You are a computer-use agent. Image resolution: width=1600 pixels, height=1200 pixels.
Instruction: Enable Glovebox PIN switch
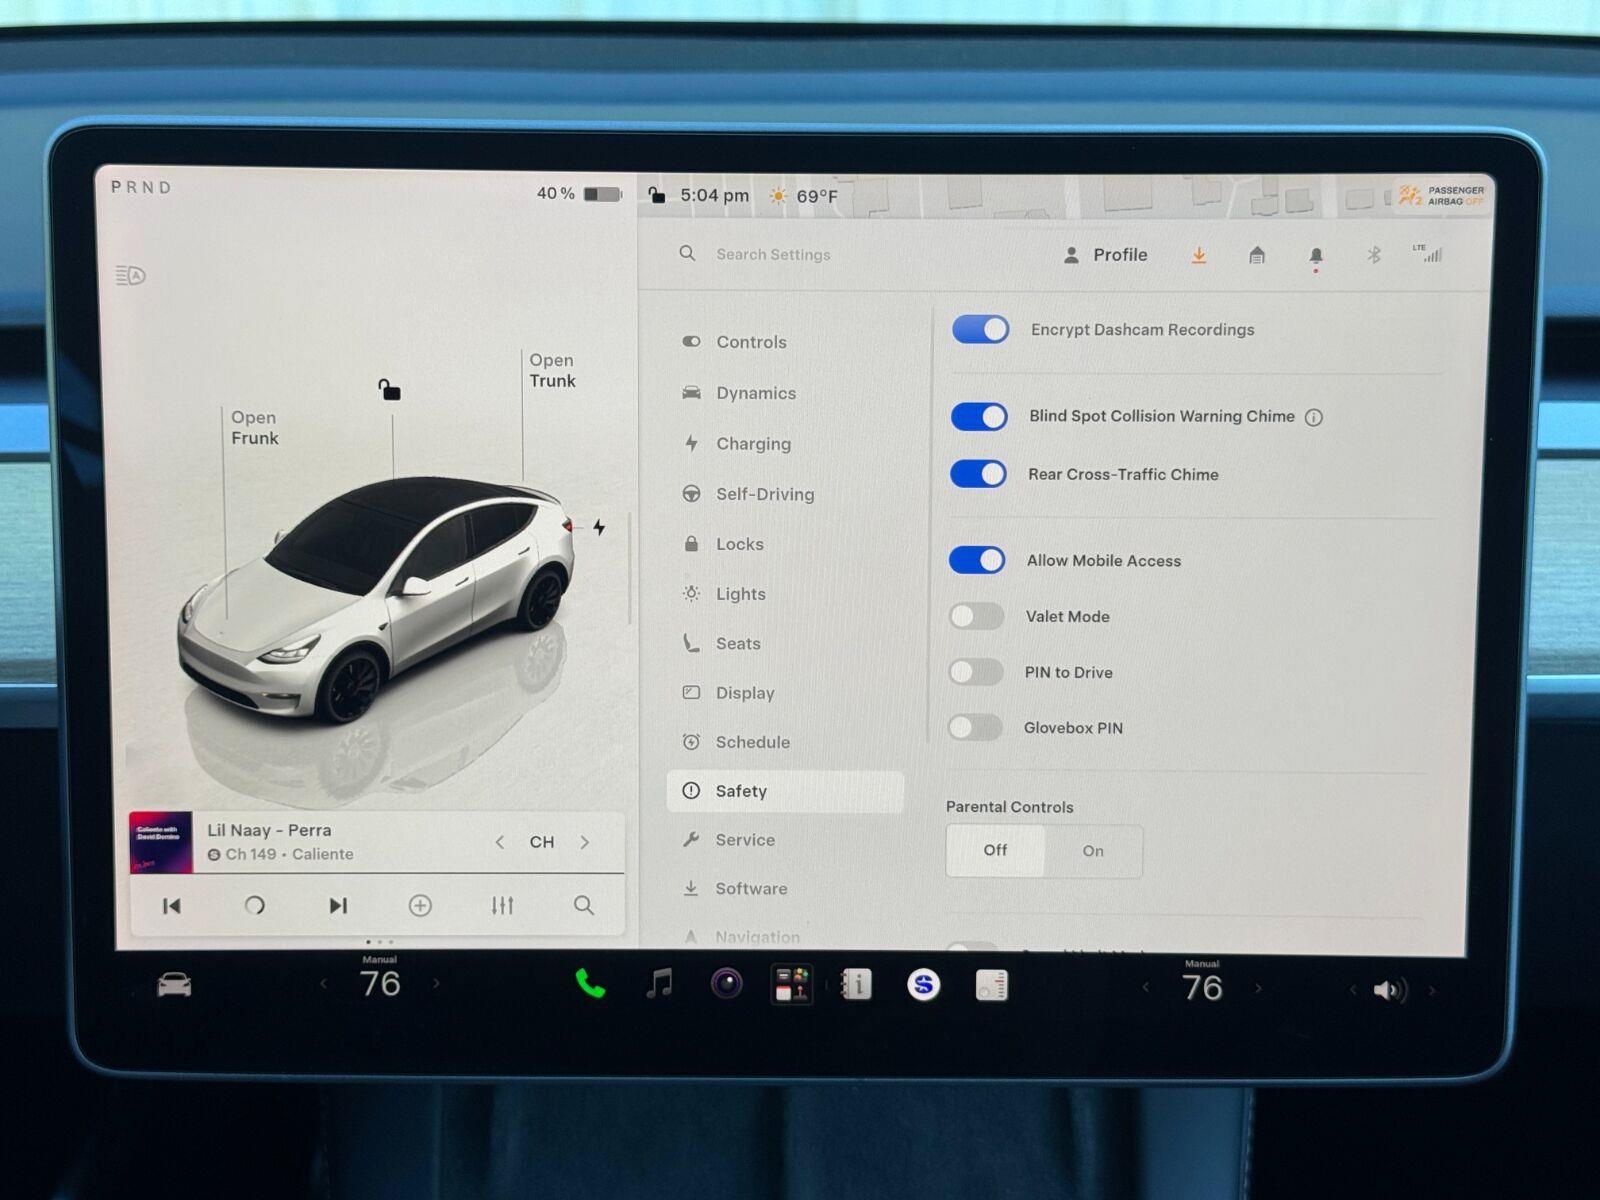point(974,728)
